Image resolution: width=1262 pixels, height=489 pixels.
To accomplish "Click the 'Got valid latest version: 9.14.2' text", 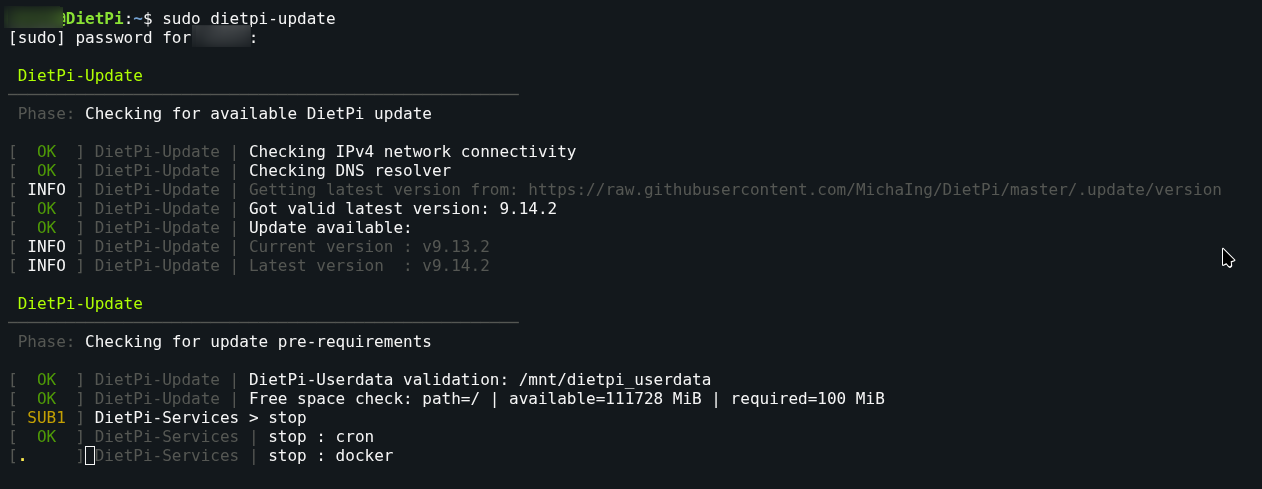I will (x=403, y=208).
